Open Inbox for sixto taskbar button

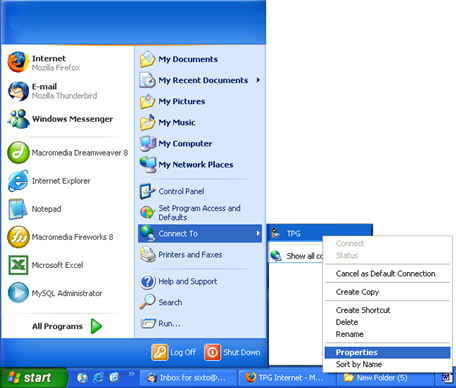click(x=187, y=378)
